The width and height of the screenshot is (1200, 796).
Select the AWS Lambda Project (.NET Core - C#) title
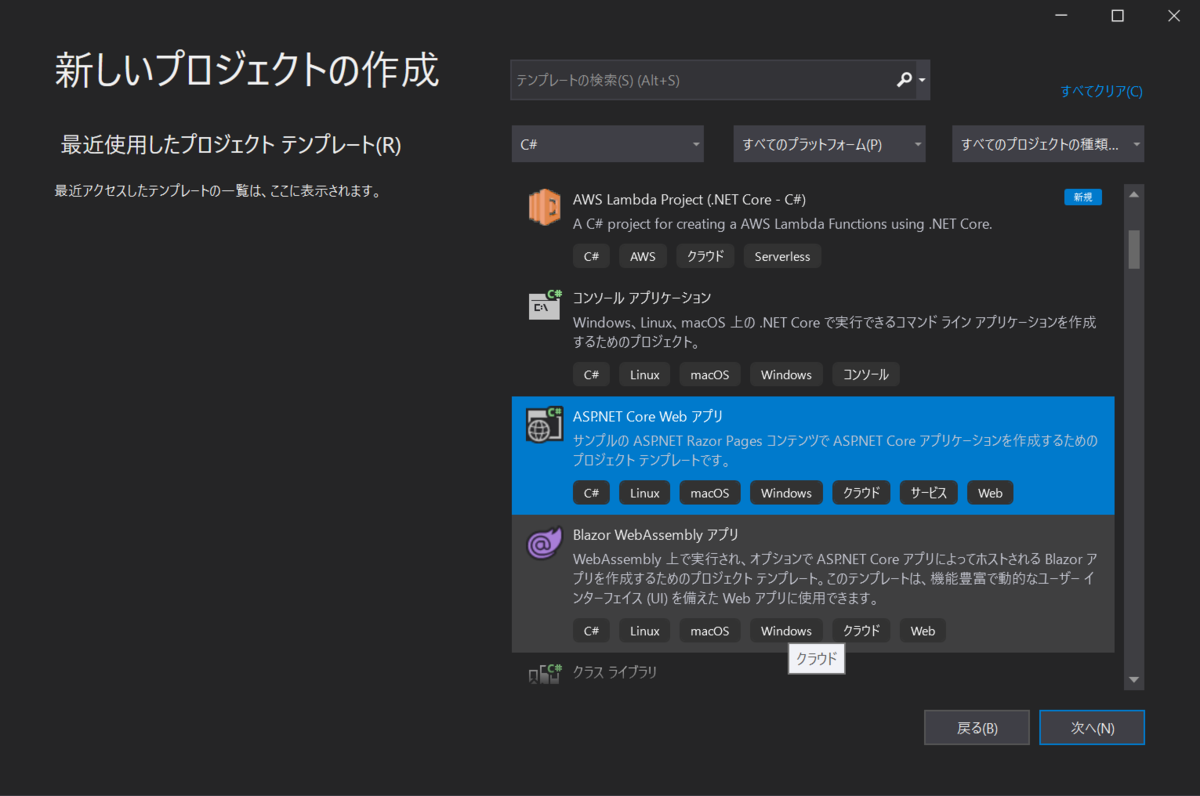(689, 199)
